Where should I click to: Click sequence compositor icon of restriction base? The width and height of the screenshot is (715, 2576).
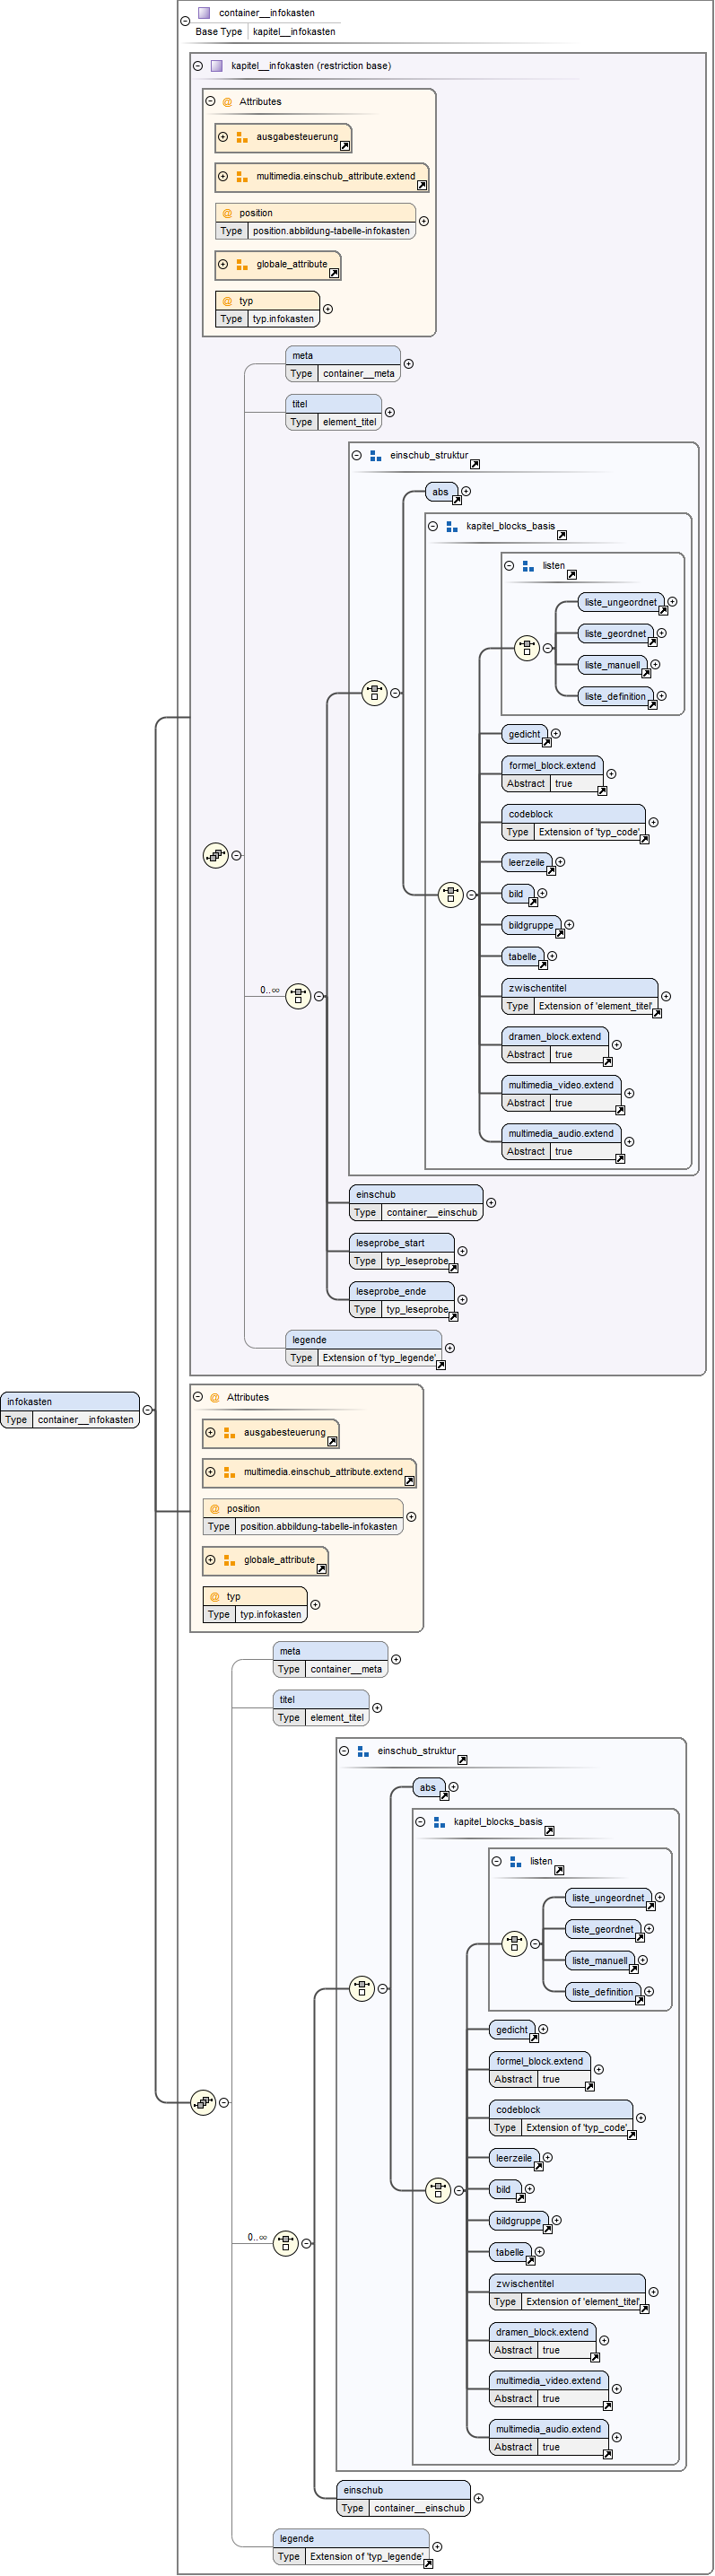click(216, 855)
